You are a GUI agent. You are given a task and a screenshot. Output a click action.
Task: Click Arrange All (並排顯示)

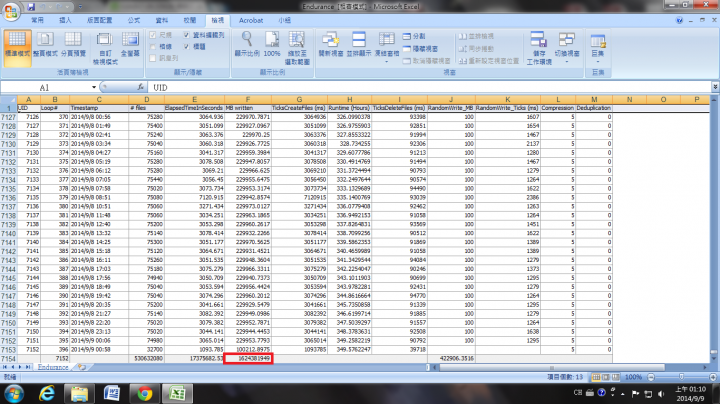click(x=359, y=45)
